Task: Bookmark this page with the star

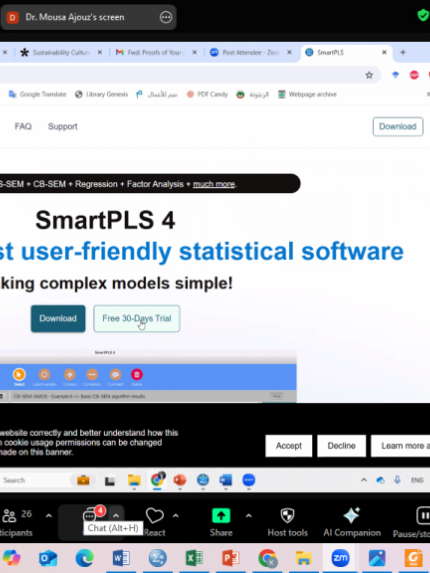Action: 369,75
